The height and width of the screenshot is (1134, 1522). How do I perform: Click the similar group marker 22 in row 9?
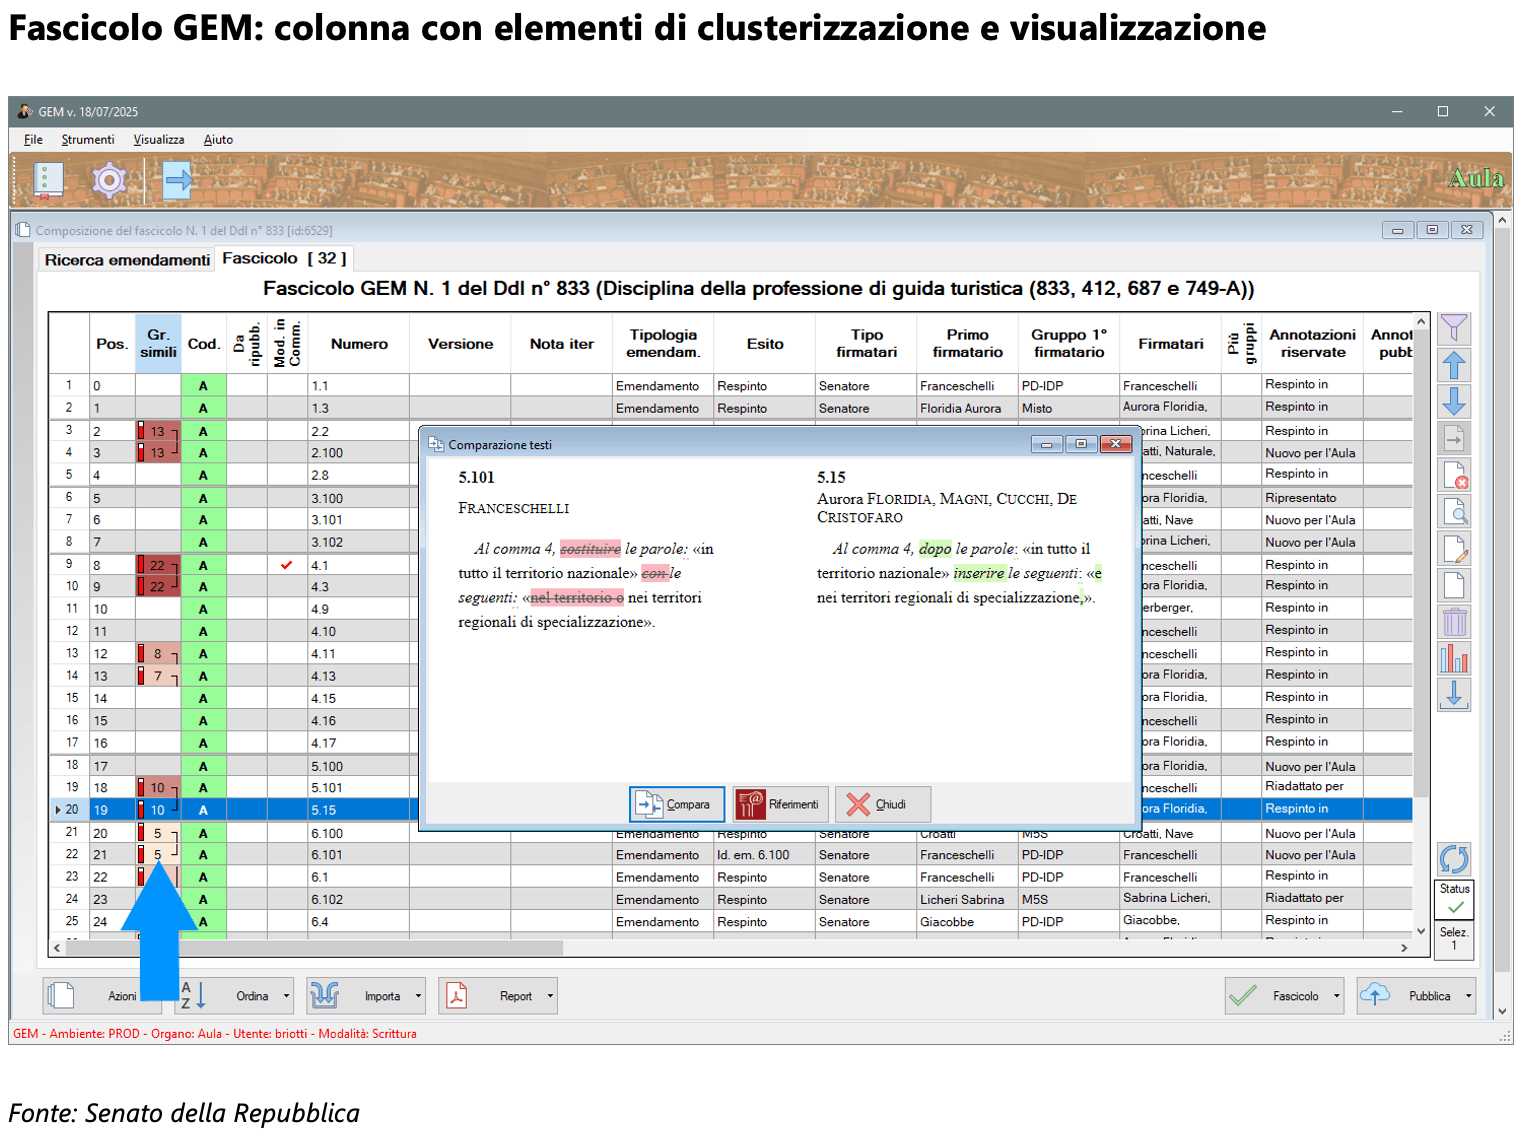tap(158, 565)
